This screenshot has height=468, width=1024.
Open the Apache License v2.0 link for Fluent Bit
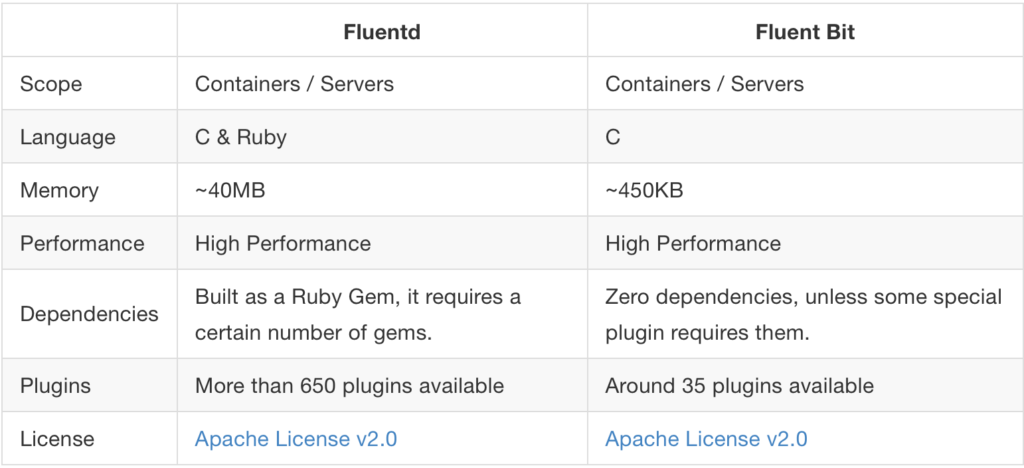coord(707,439)
